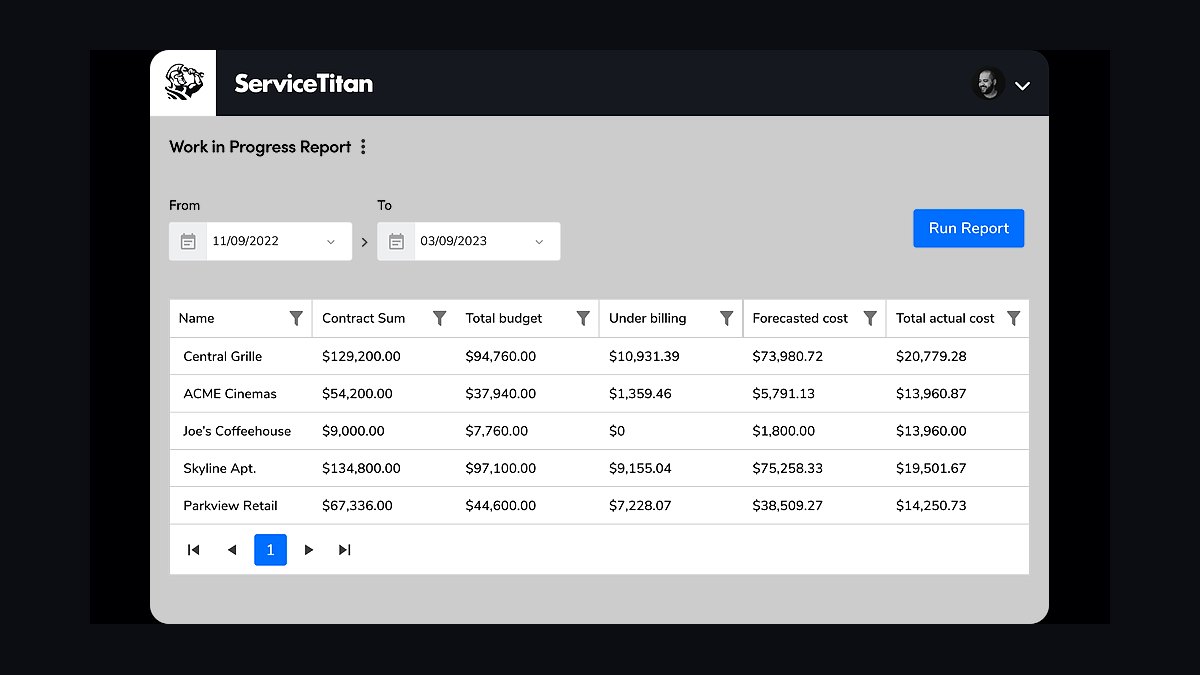Image resolution: width=1200 pixels, height=675 pixels.
Task: Go to the next page
Action: point(309,550)
